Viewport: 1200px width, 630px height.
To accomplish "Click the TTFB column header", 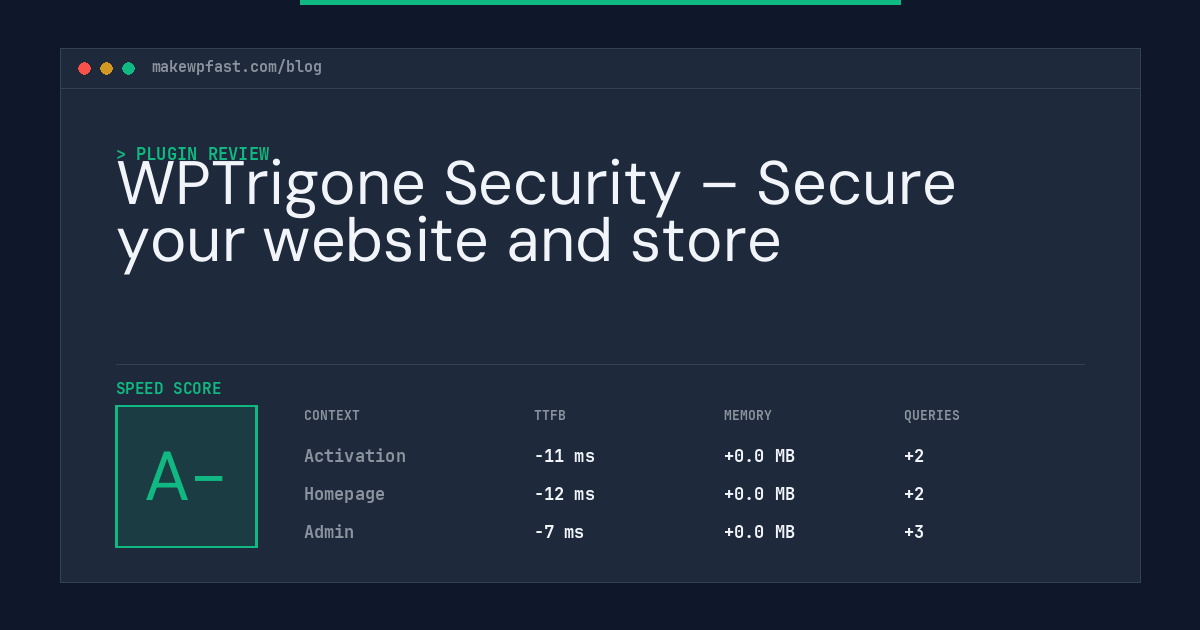I will 550,416.
